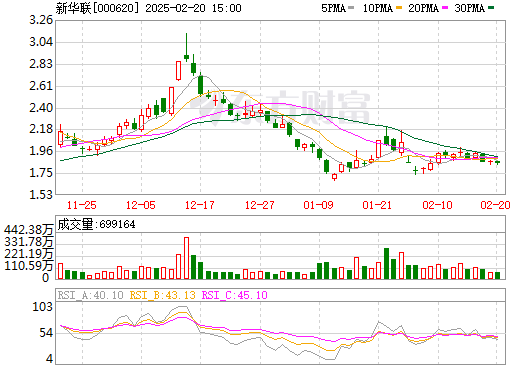Click the 1.53 price axis label
Viewport: 520px width, 365px height.
click(x=41, y=194)
